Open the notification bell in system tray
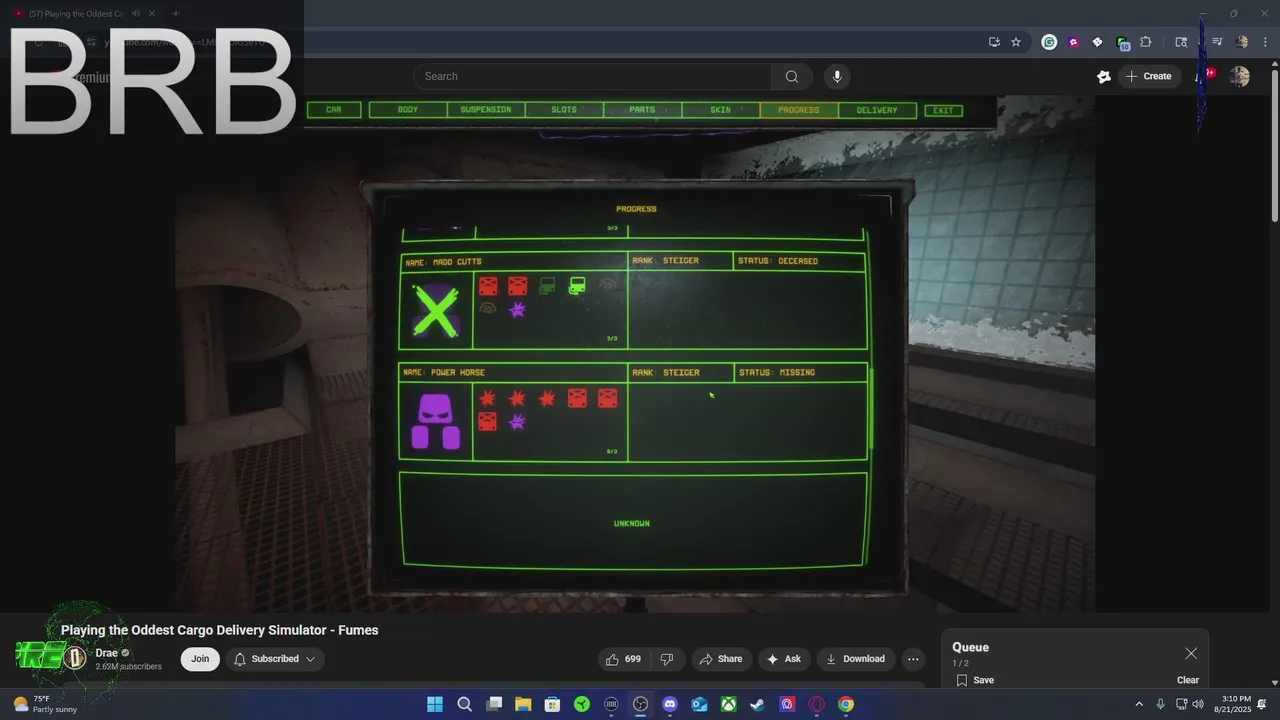Screen dimensions: 1280x720 coord(1262,704)
